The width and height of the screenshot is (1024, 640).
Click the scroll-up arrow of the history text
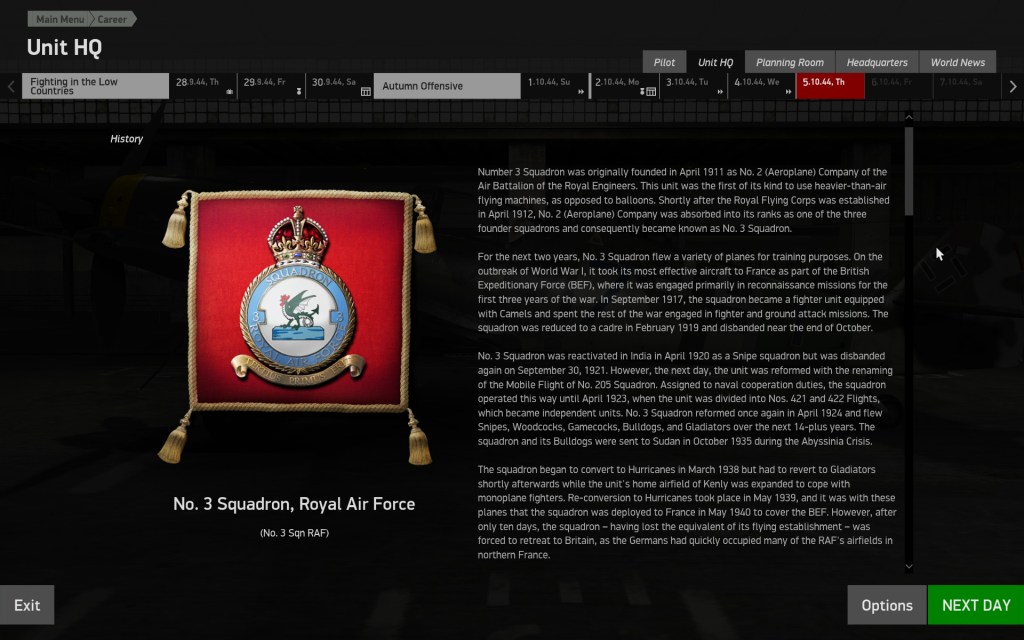pyautogui.click(x=908, y=117)
